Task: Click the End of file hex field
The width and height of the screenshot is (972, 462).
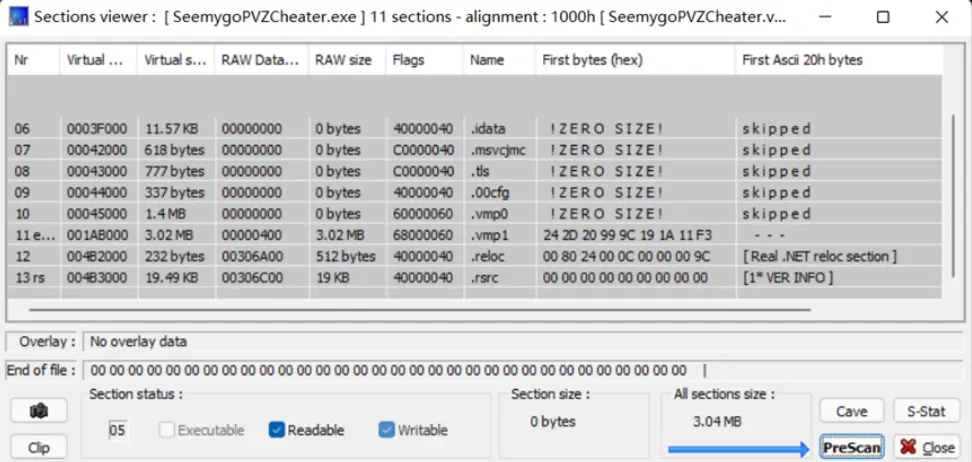Action: 524,371
